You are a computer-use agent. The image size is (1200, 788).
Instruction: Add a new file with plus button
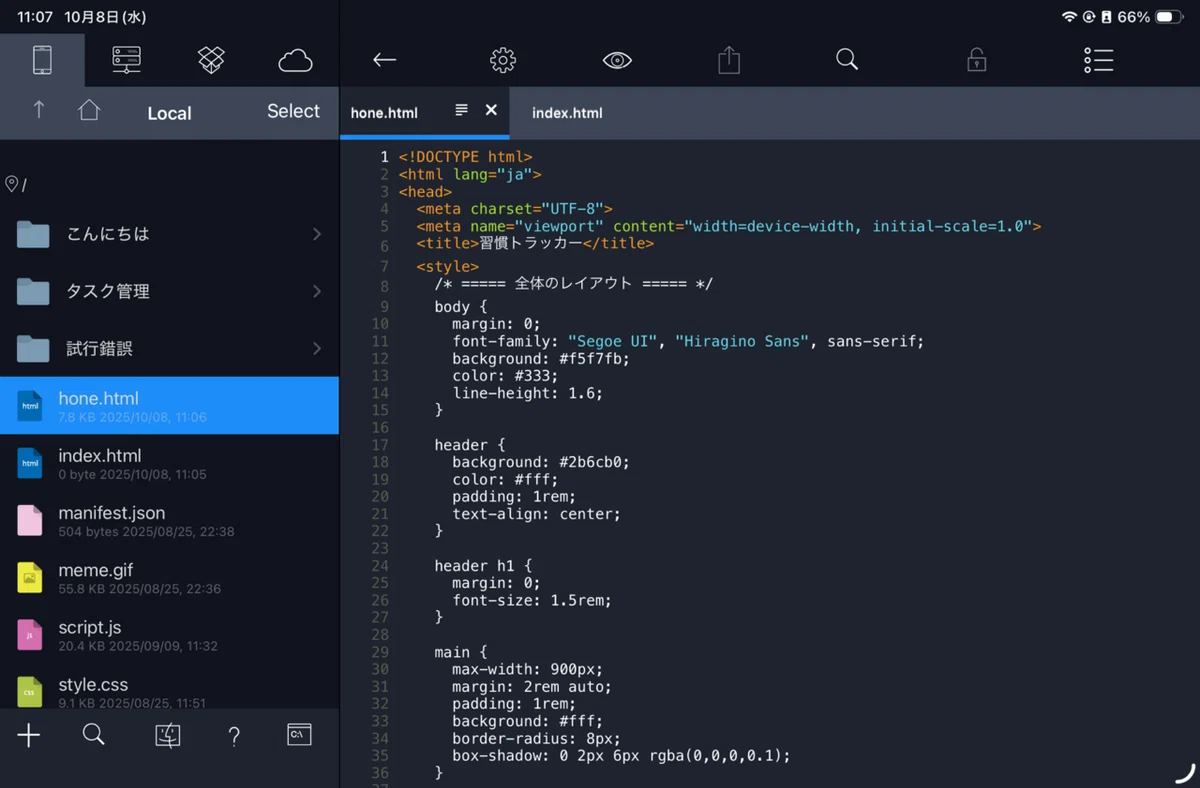[29, 736]
